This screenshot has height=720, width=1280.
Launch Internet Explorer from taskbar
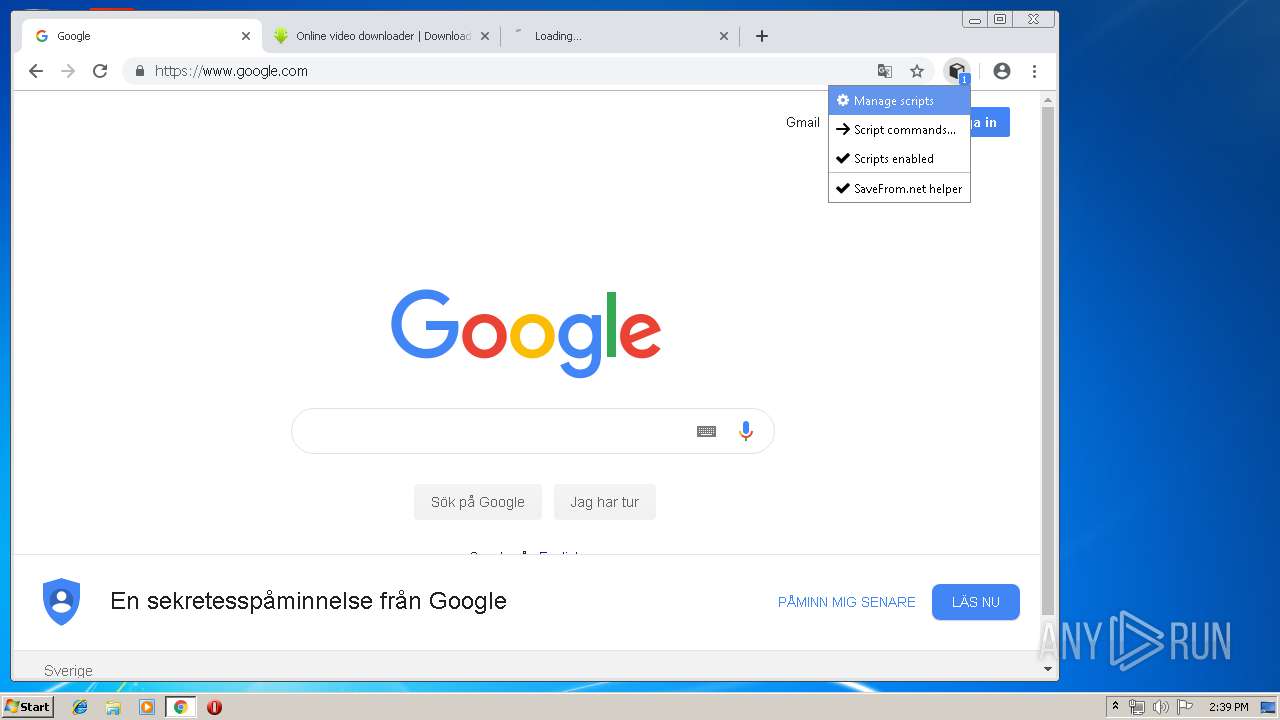point(80,707)
